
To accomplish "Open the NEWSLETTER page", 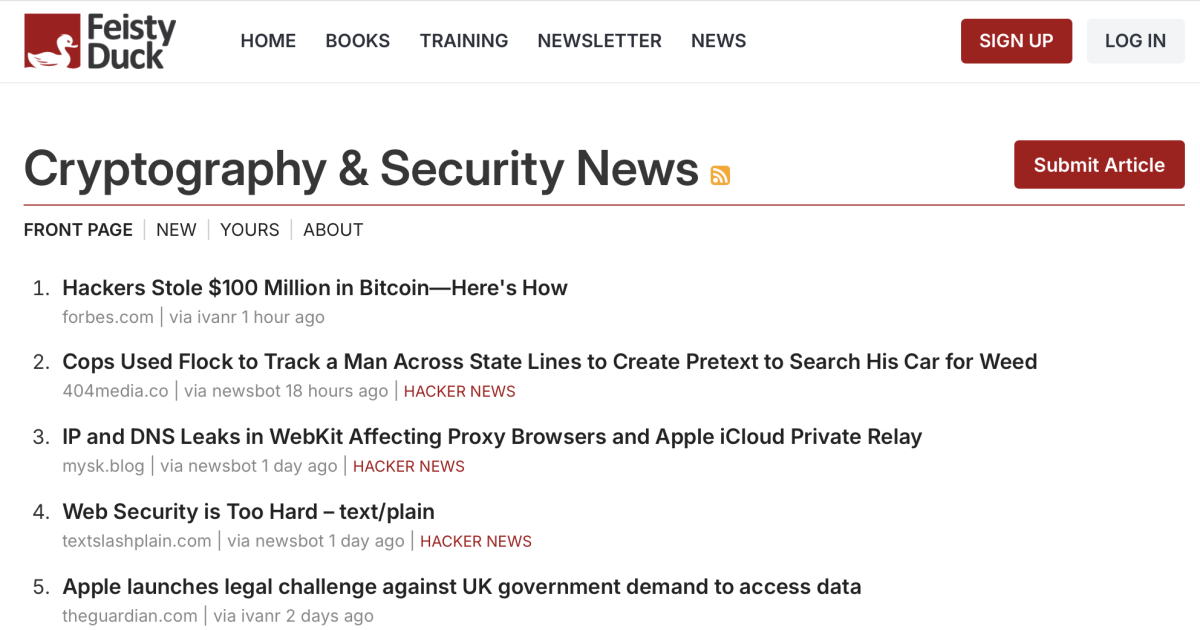I will tap(600, 41).
